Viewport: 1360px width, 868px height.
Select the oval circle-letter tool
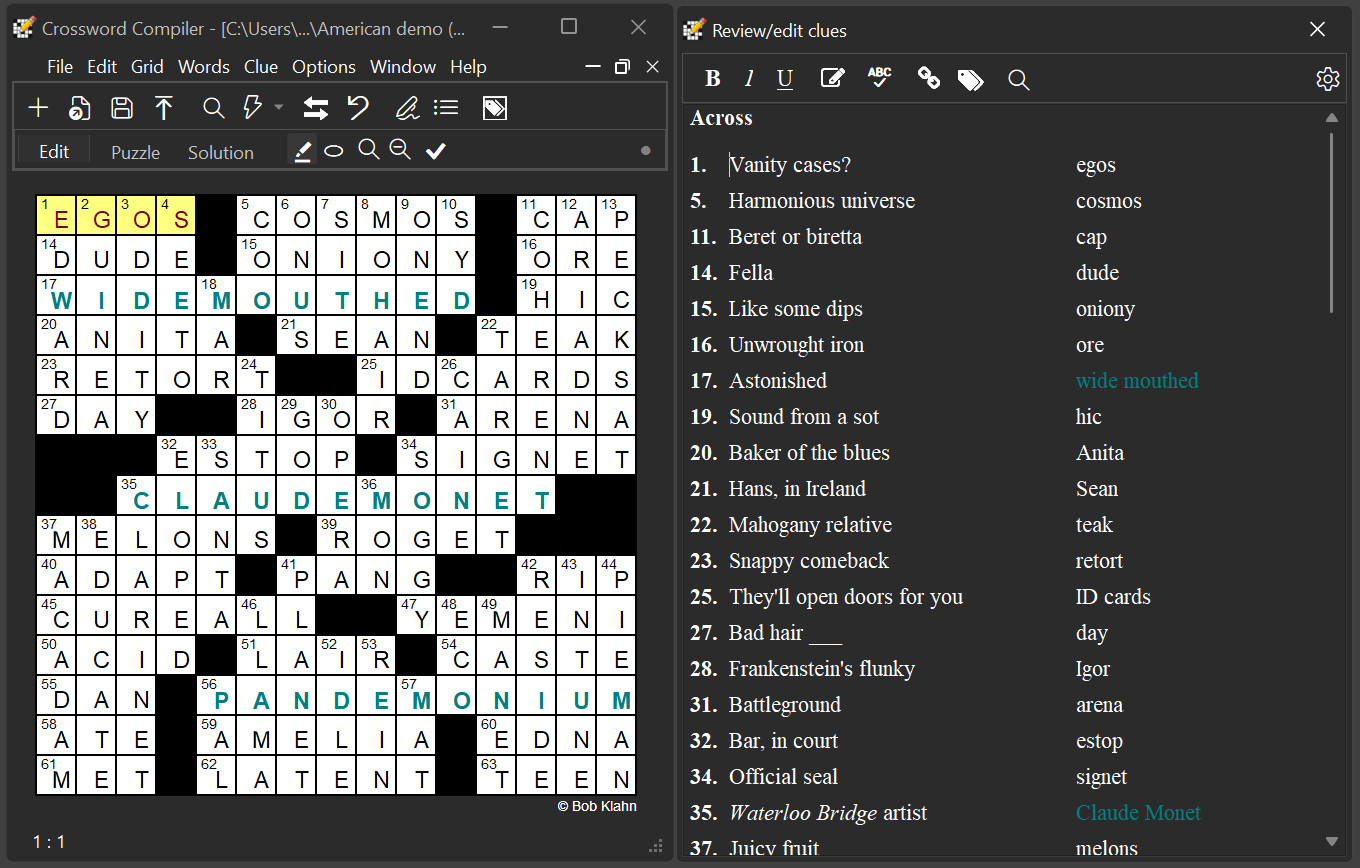(333, 150)
